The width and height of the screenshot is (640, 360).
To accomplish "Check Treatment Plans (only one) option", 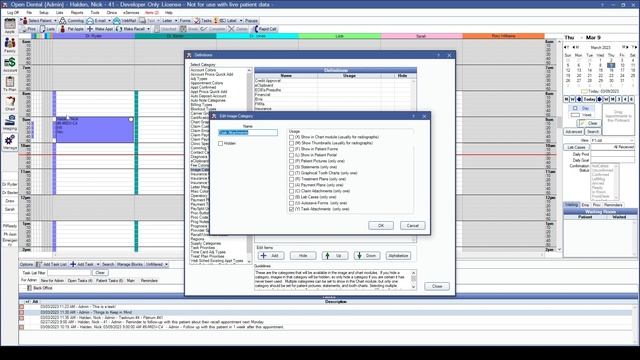I will 291,179.
